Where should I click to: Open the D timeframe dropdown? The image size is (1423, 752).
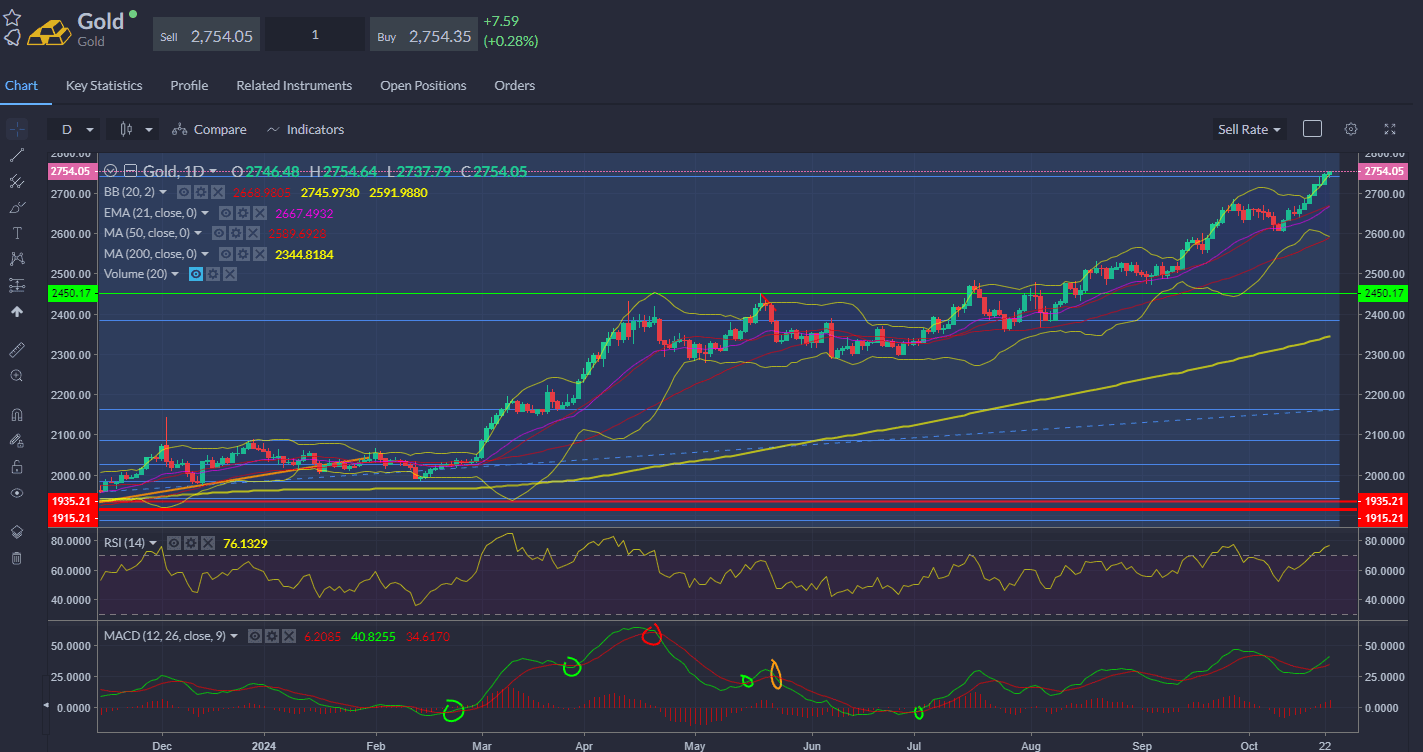[x=77, y=129]
